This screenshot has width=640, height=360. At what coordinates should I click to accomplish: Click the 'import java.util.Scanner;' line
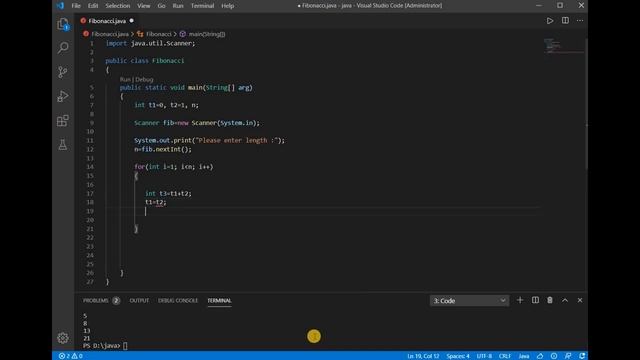tap(151, 43)
